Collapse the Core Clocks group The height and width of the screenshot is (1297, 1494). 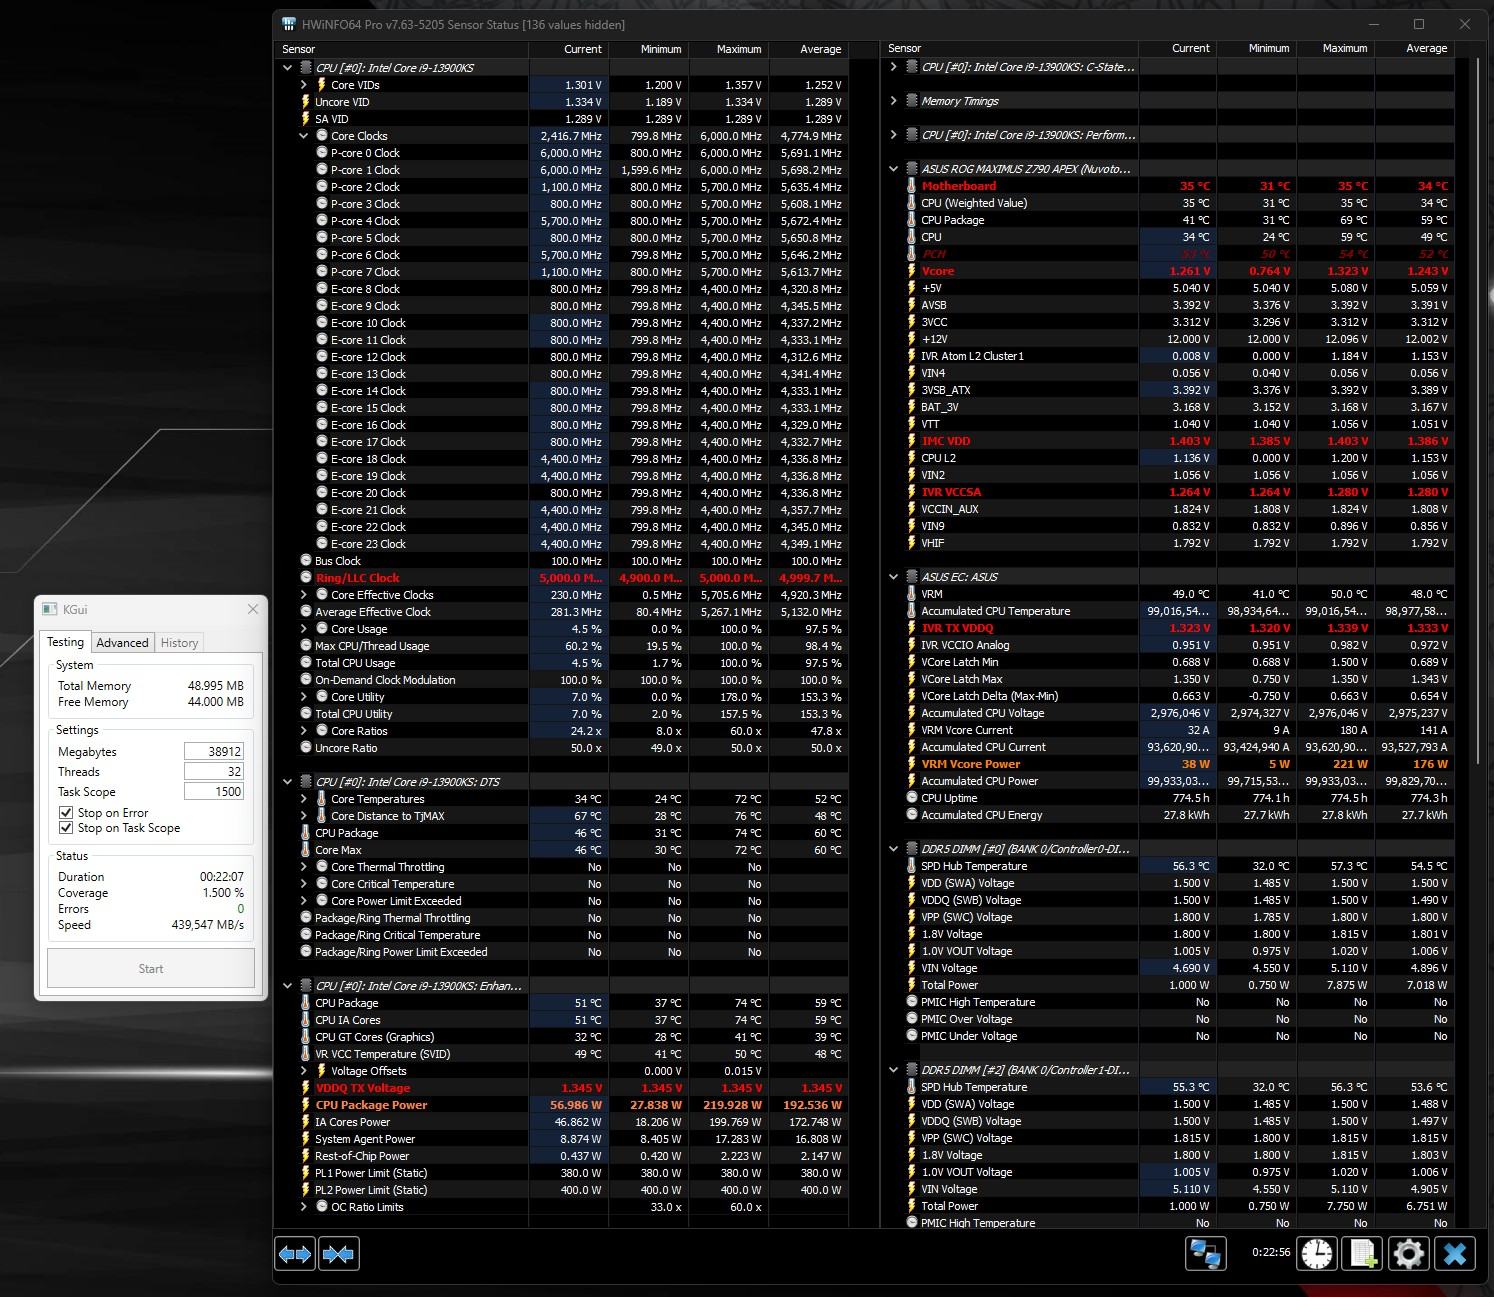(304, 136)
